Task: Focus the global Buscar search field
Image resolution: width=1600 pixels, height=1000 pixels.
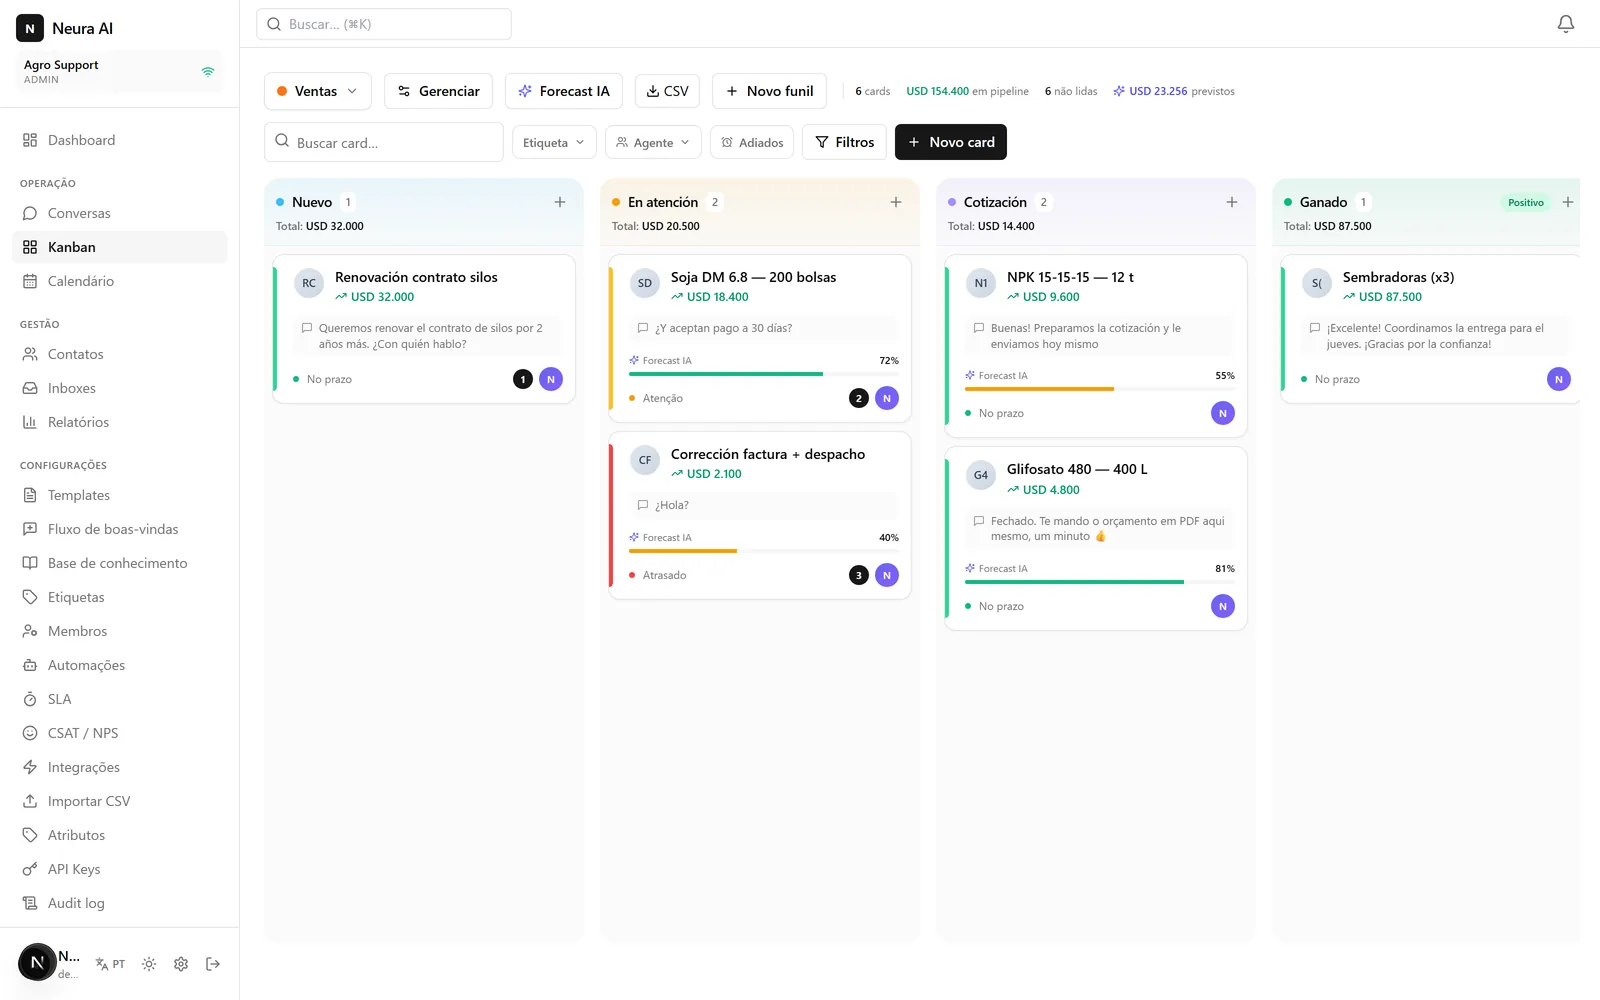Action: 384,24
